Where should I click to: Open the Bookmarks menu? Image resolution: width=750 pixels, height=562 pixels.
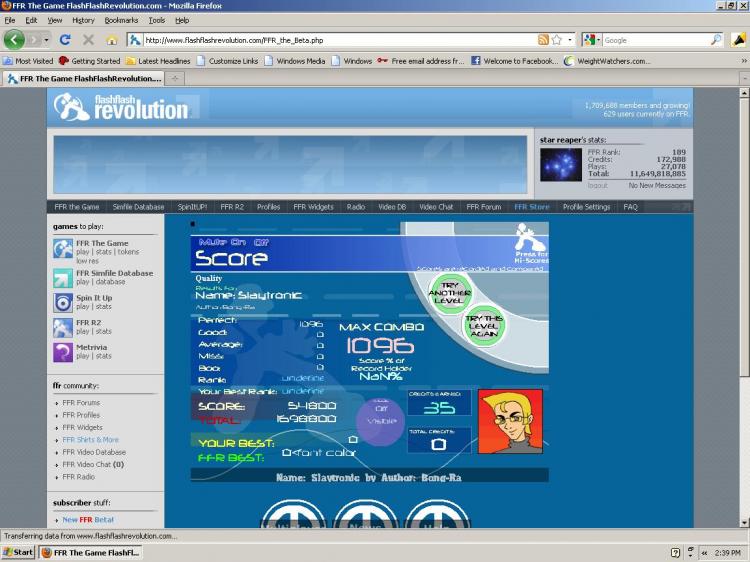click(121, 20)
